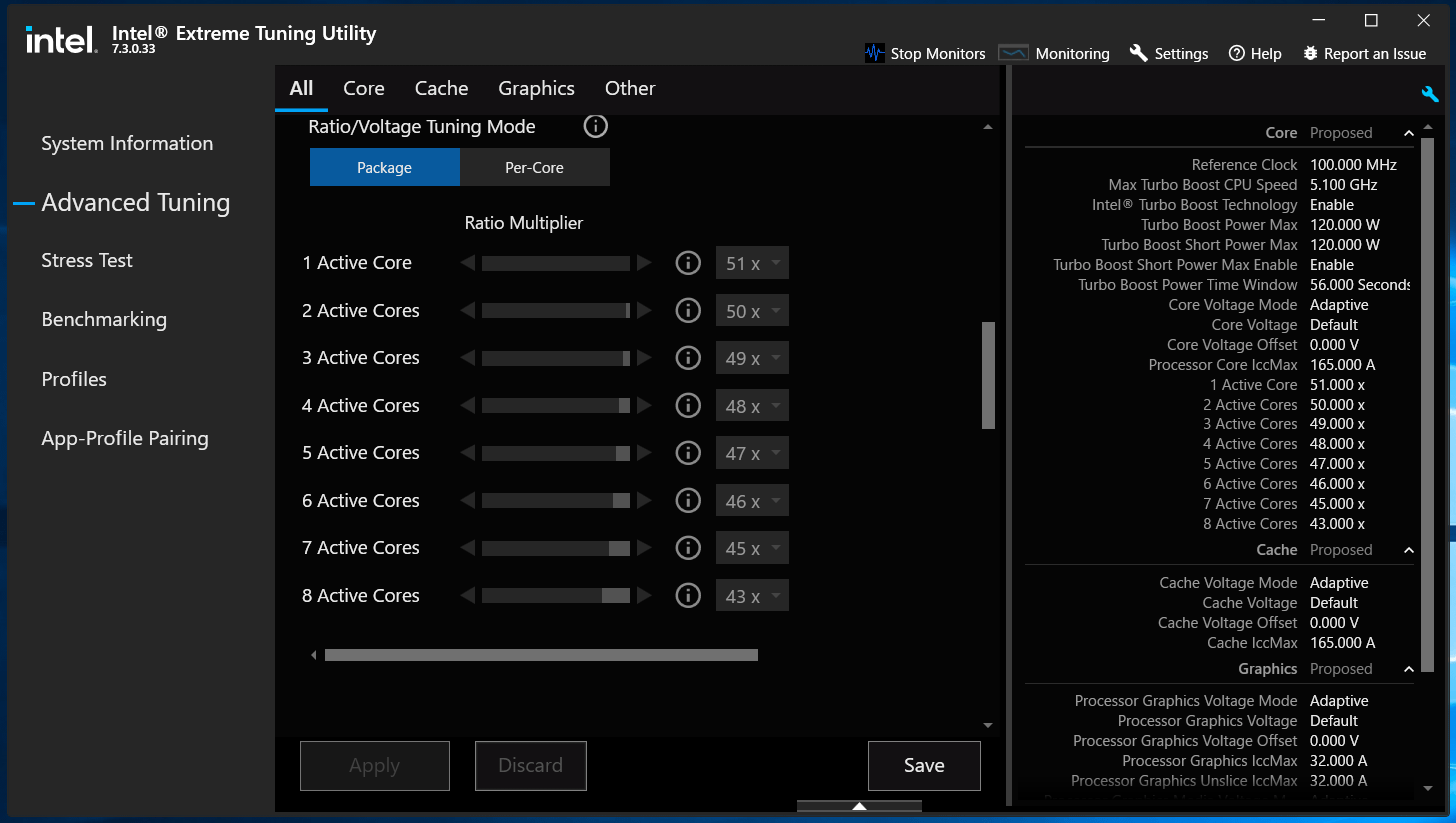Open 4 Active Cores 48 x dropdown

(752, 406)
